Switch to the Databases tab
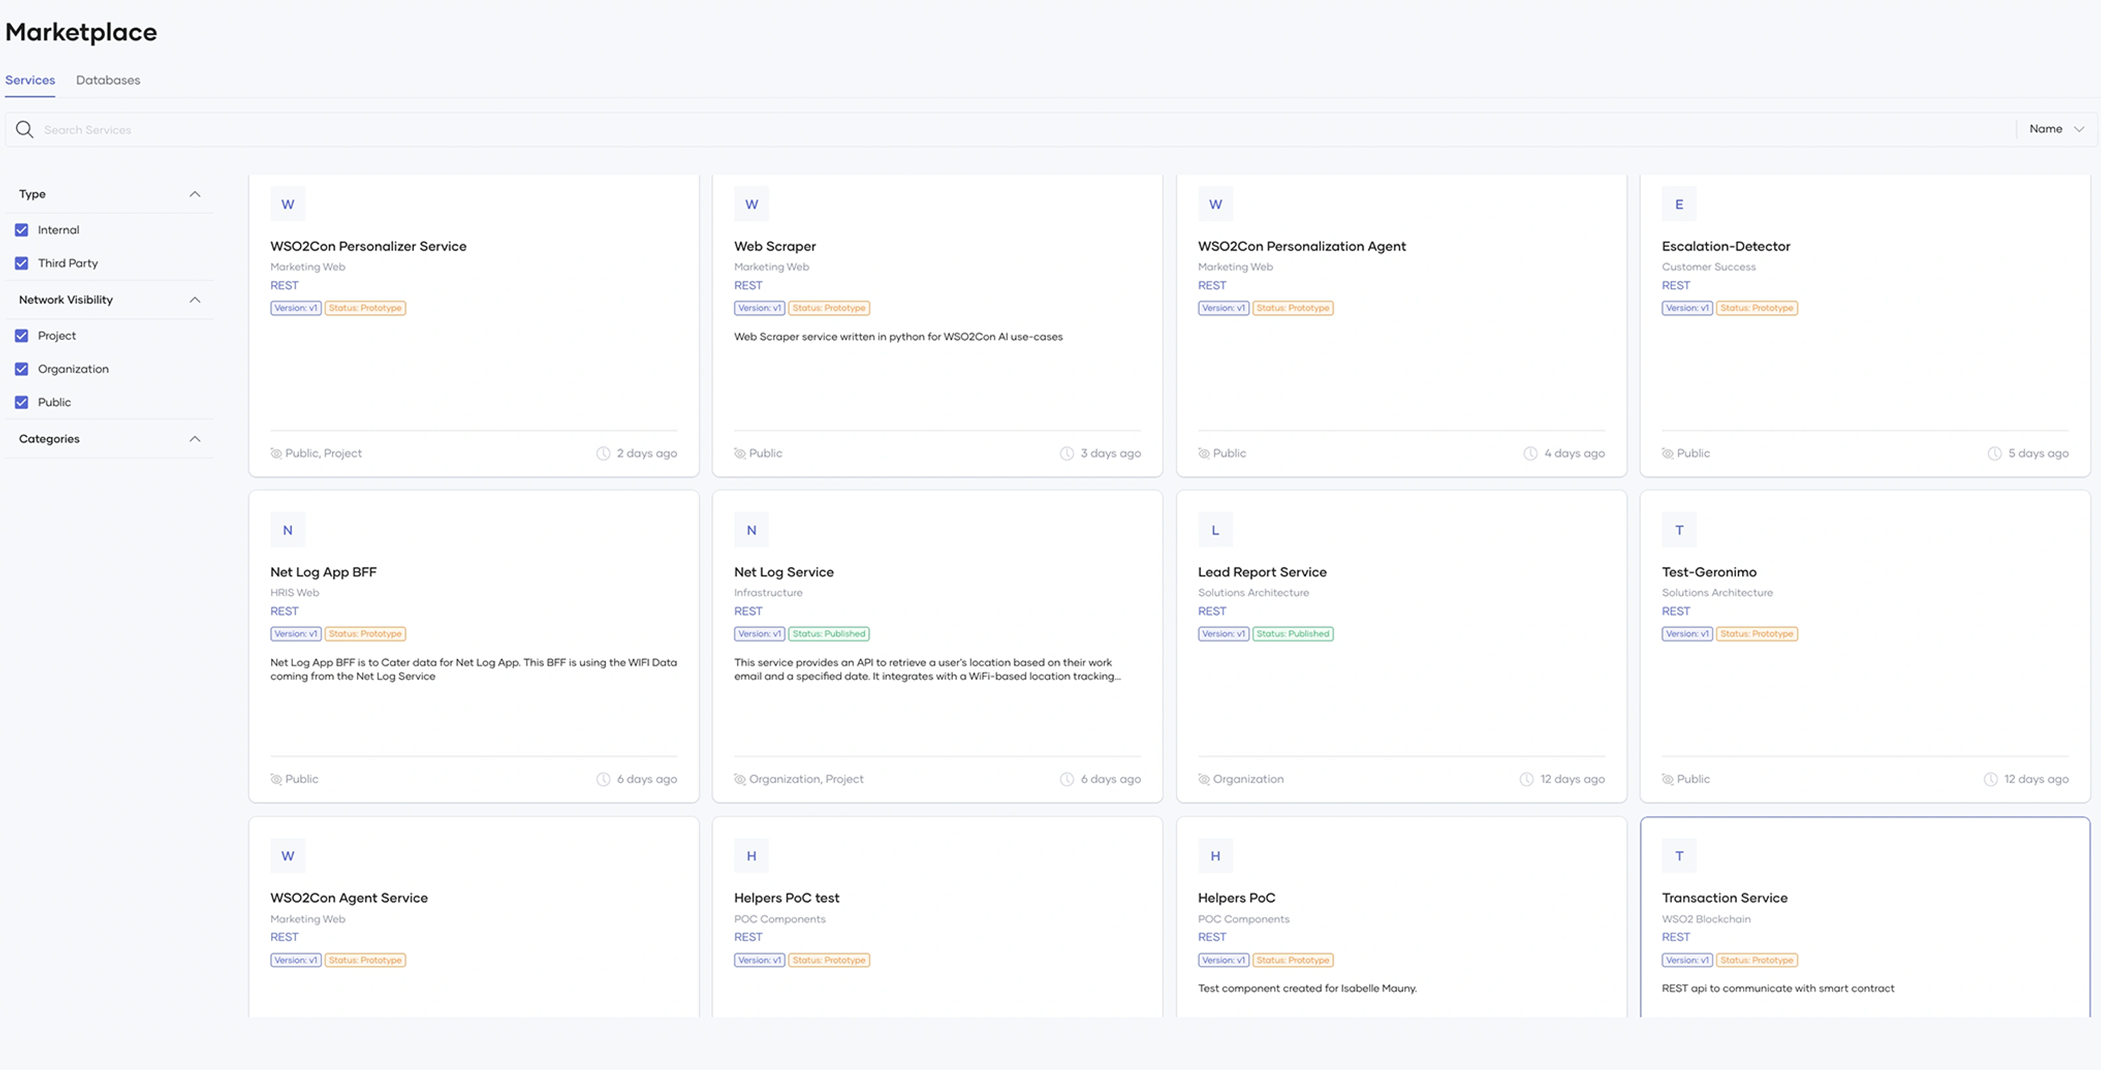2101x1070 pixels. pos(108,80)
